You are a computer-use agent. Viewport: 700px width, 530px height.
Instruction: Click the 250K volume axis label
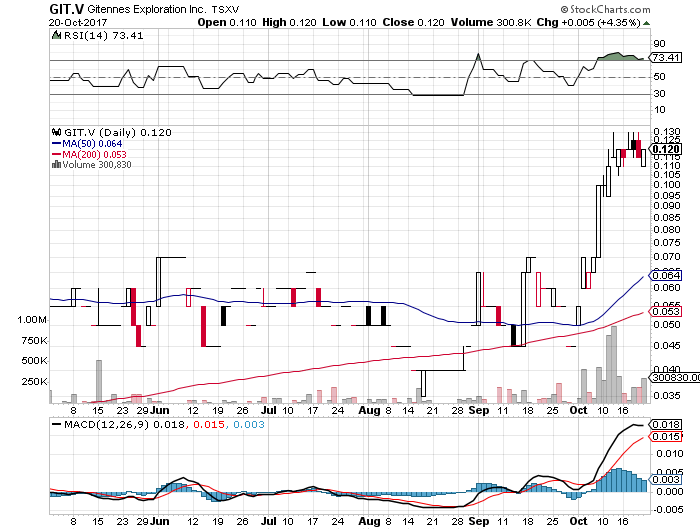tap(34, 382)
